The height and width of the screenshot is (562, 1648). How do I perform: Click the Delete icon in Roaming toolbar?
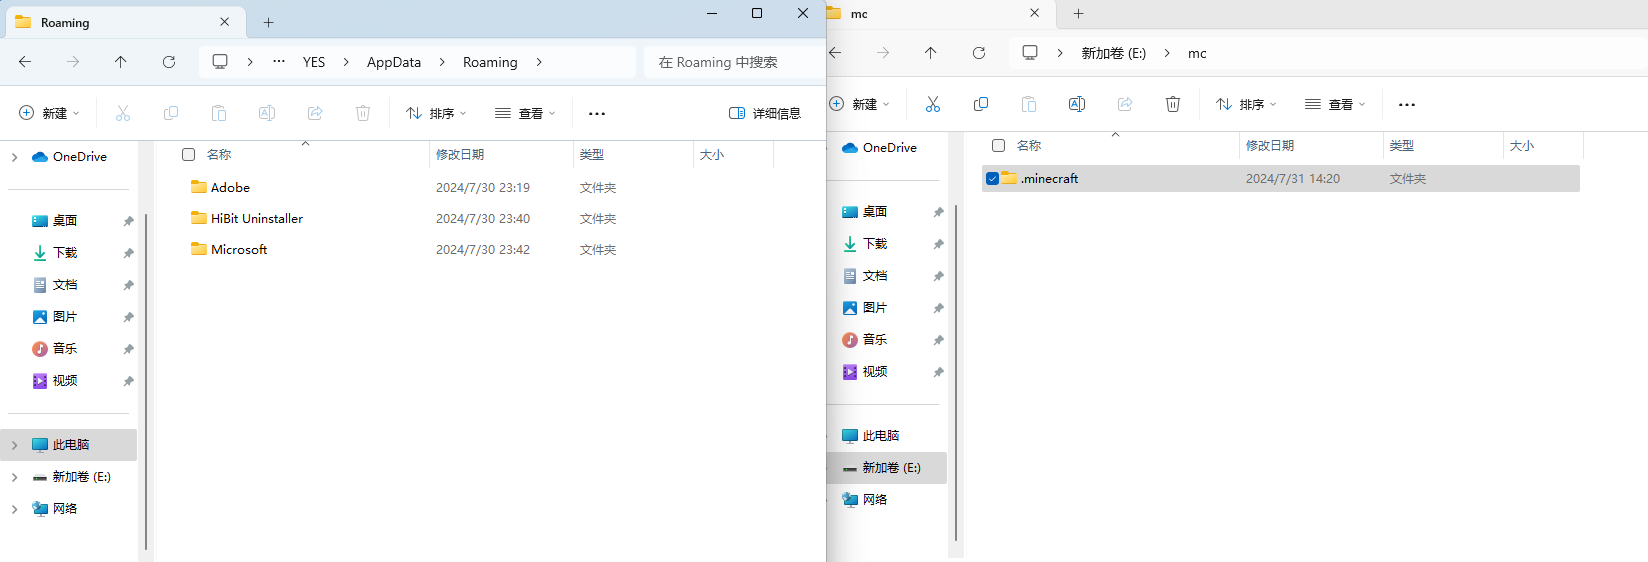[x=363, y=113]
